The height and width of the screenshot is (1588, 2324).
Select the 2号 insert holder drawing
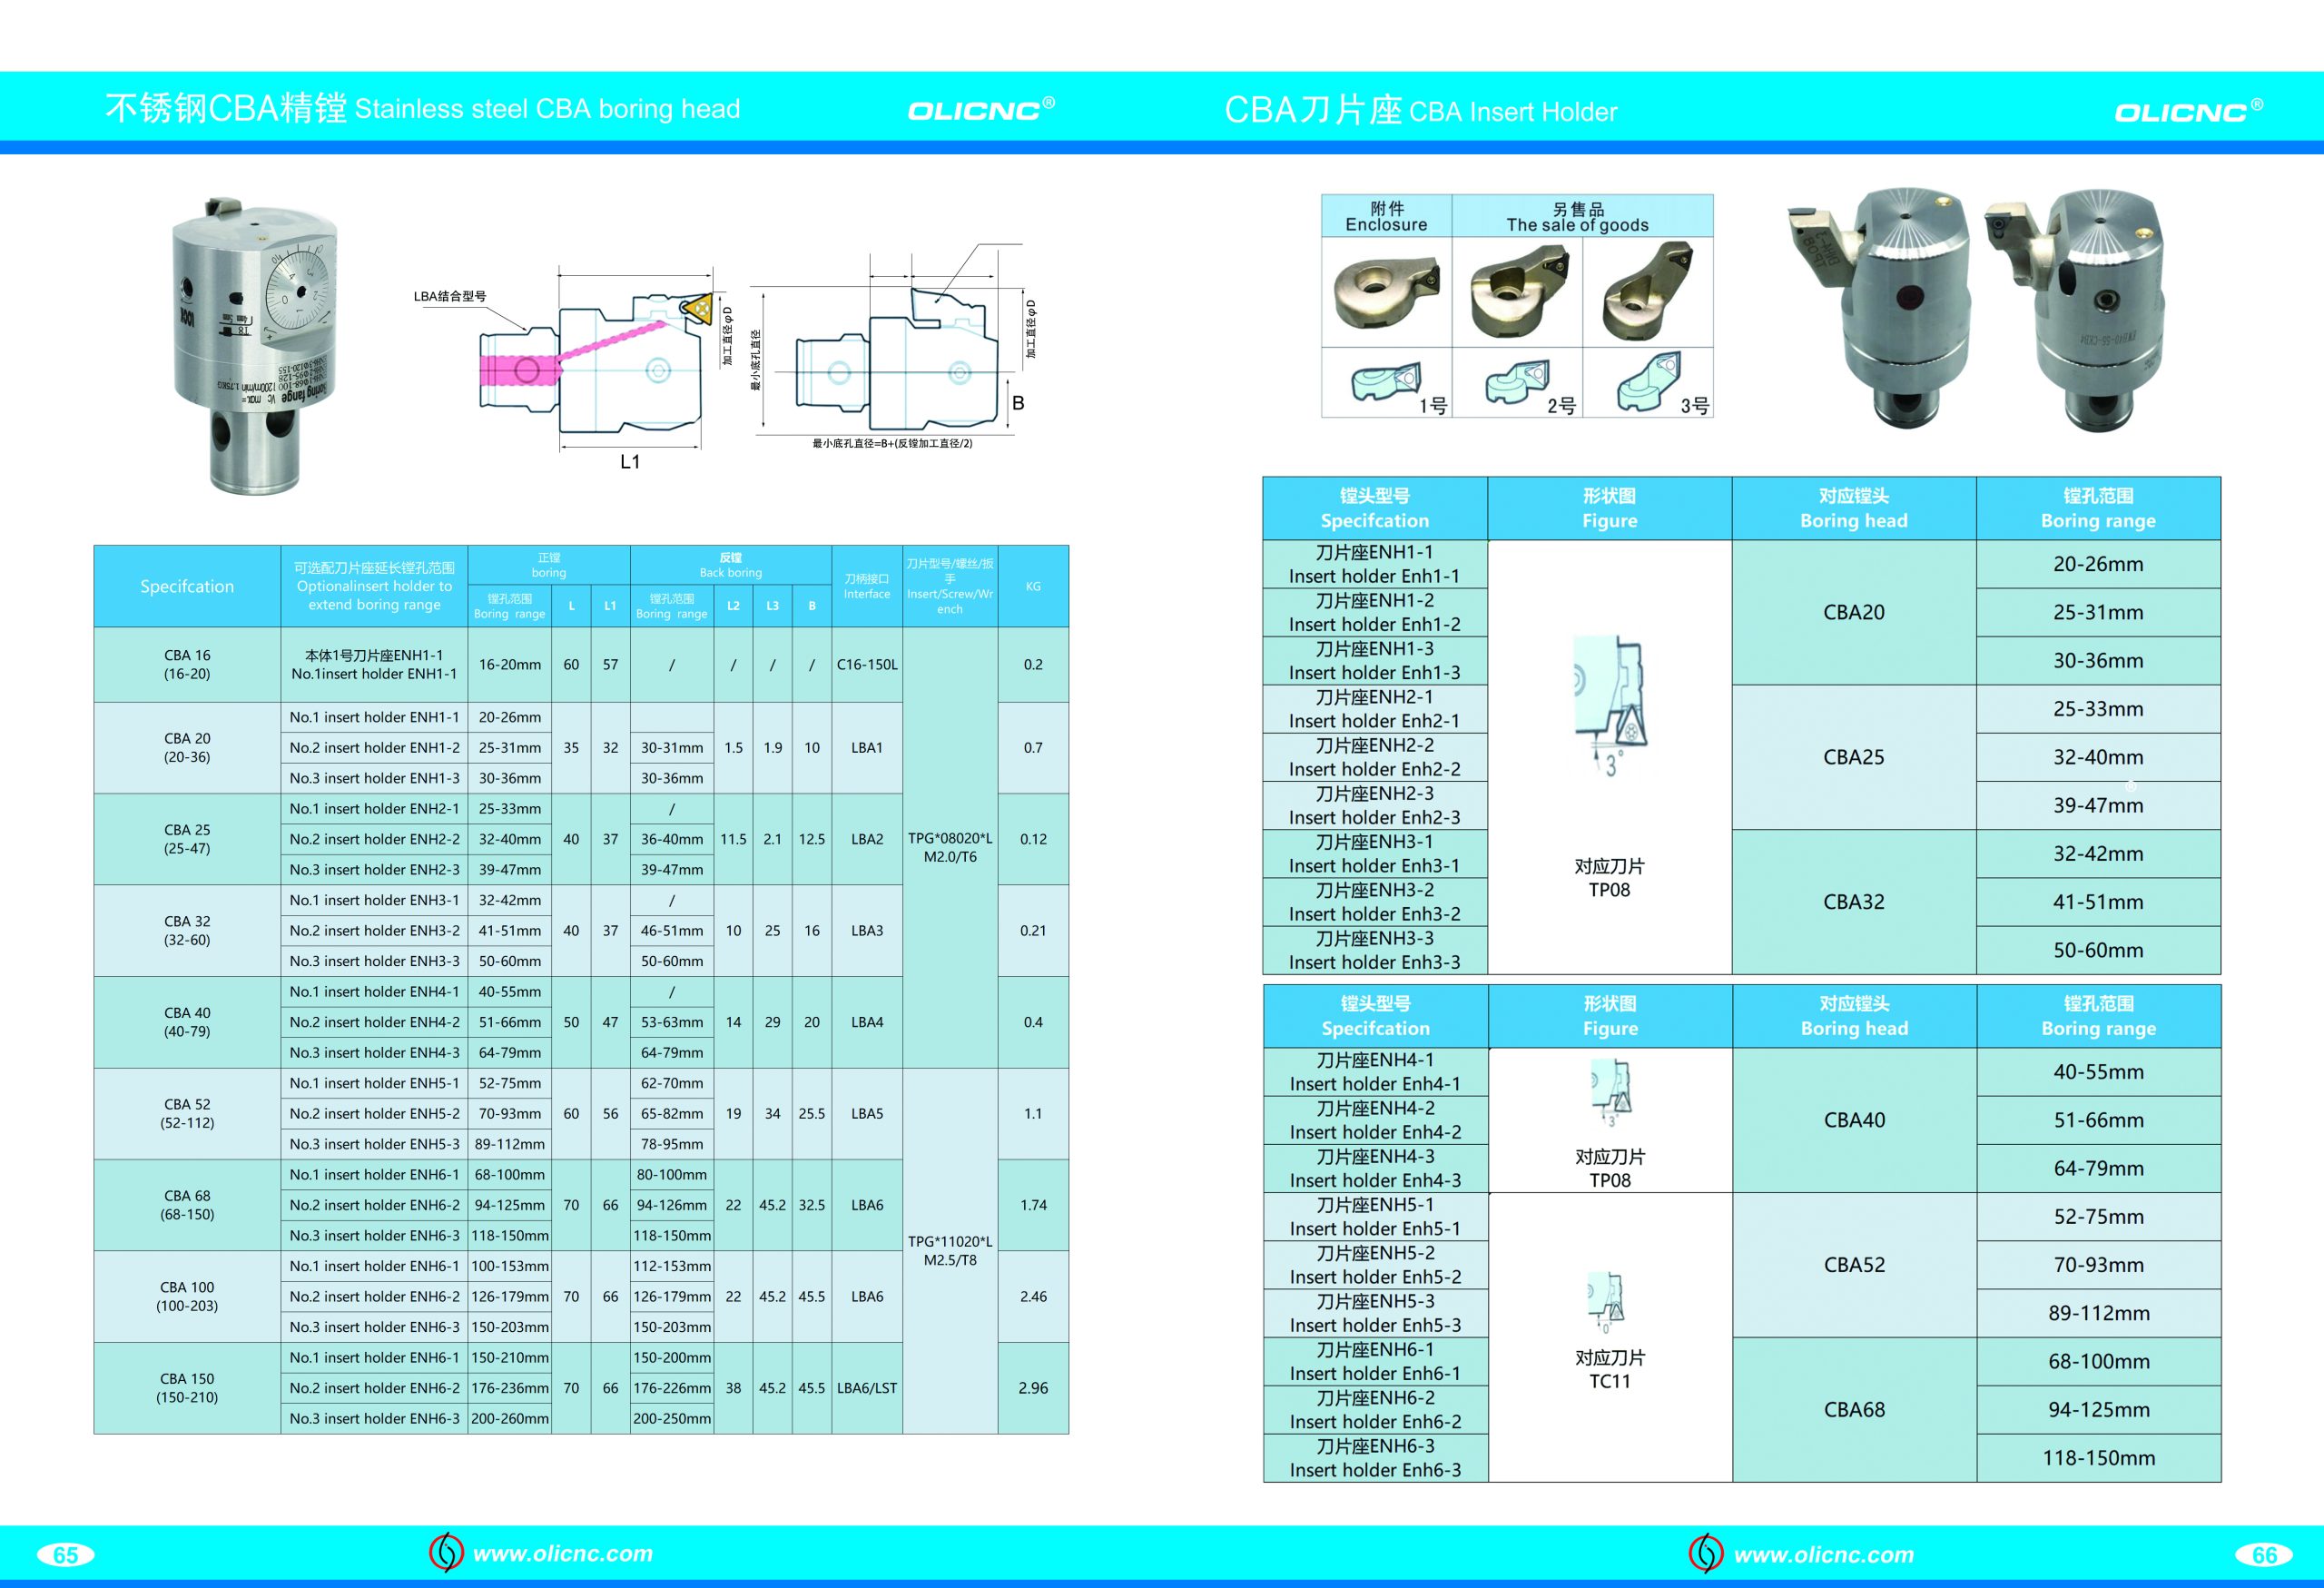coord(1517,382)
